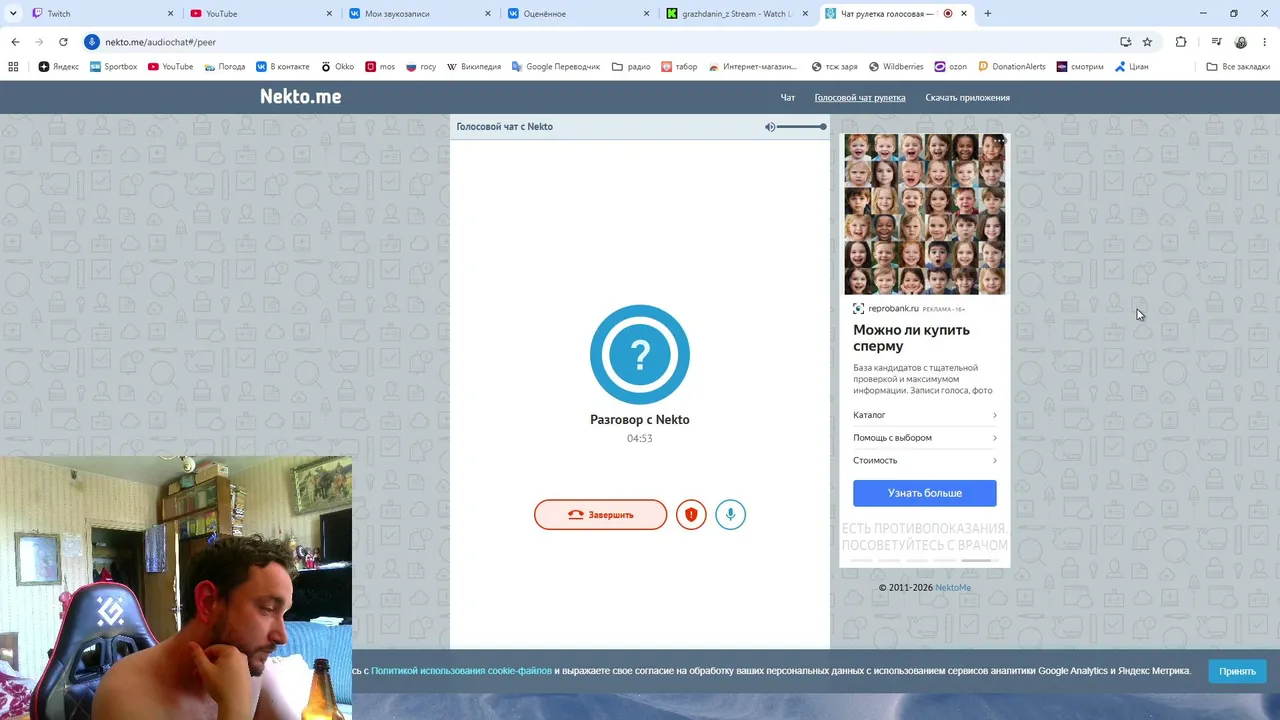Open the DonationAlerts bookmark
This screenshot has height=720, width=1280.
pos(1012,67)
